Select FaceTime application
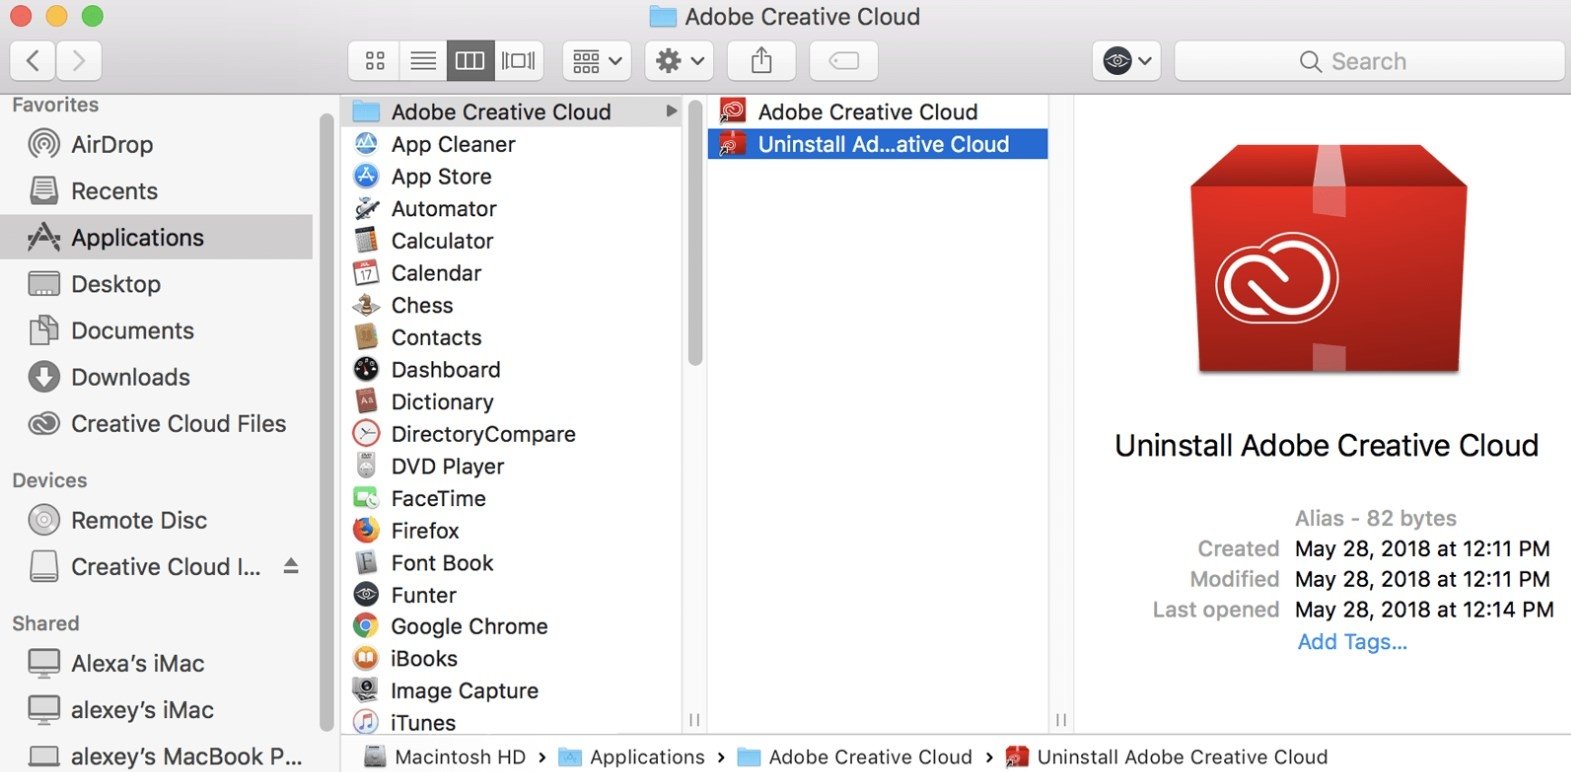This screenshot has height=772, width=1571. (512, 498)
